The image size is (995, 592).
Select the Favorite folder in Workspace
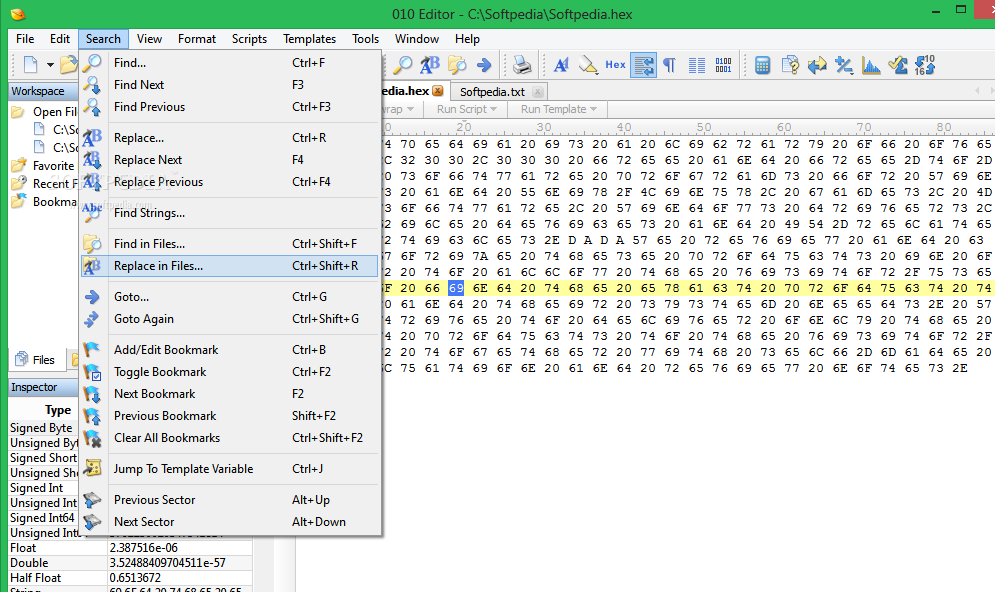point(43,166)
